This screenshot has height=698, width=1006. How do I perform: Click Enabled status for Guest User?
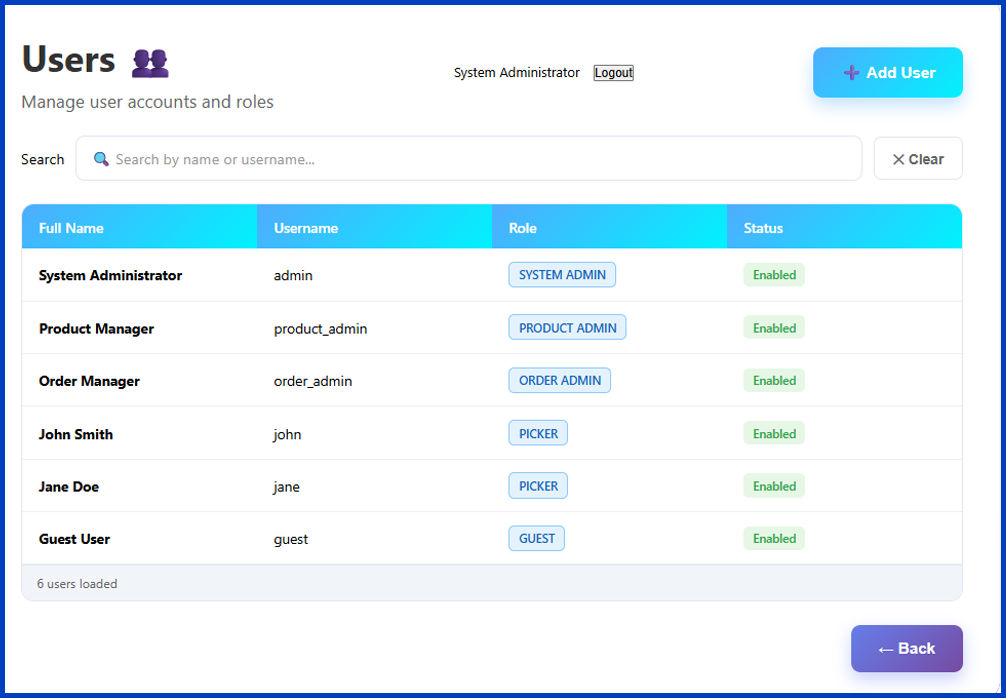pos(774,538)
